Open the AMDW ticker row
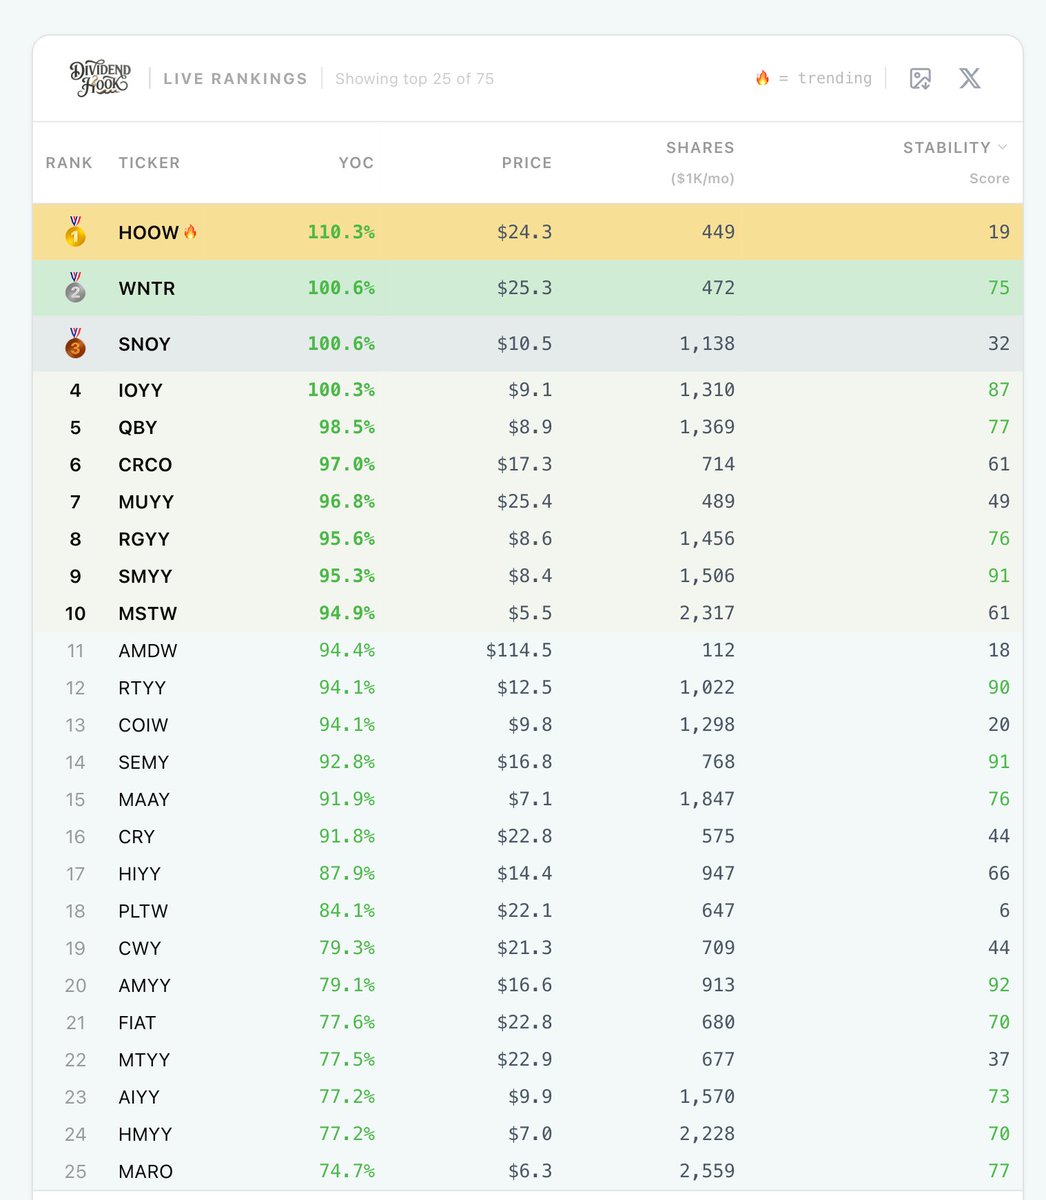The height and width of the screenshot is (1200, 1046). point(527,650)
